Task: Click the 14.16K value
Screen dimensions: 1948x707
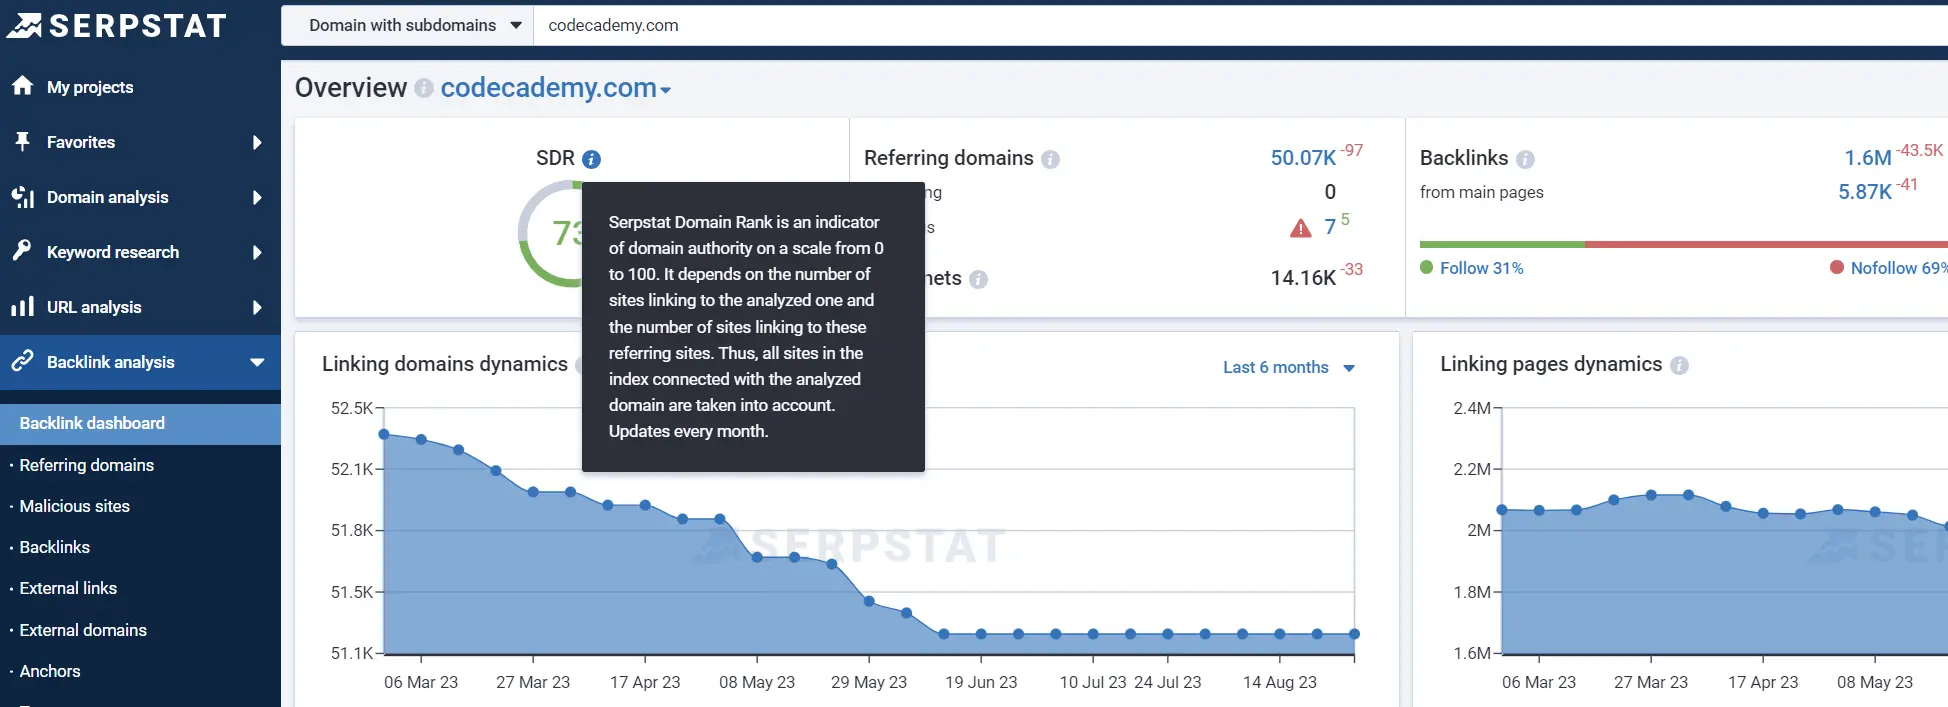Action: [1303, 278]
